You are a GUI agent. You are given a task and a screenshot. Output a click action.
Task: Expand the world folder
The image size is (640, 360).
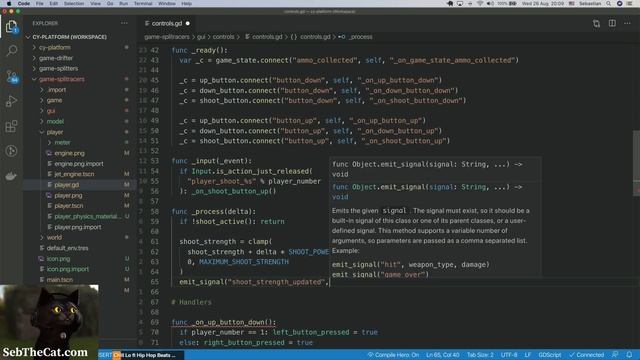click(54, 237)
